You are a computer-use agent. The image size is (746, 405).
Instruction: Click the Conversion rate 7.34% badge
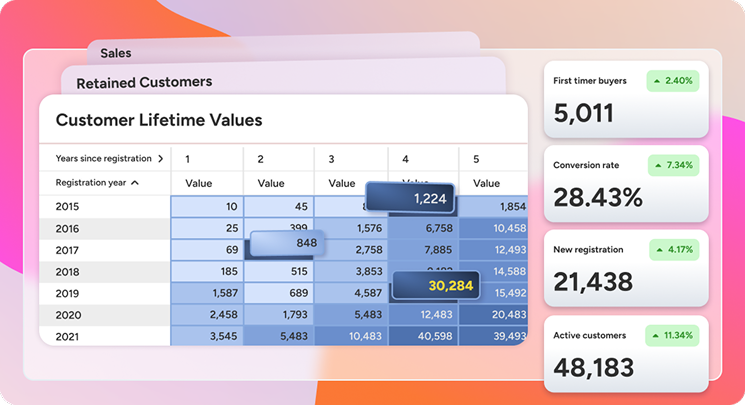[x=673, y=165]
